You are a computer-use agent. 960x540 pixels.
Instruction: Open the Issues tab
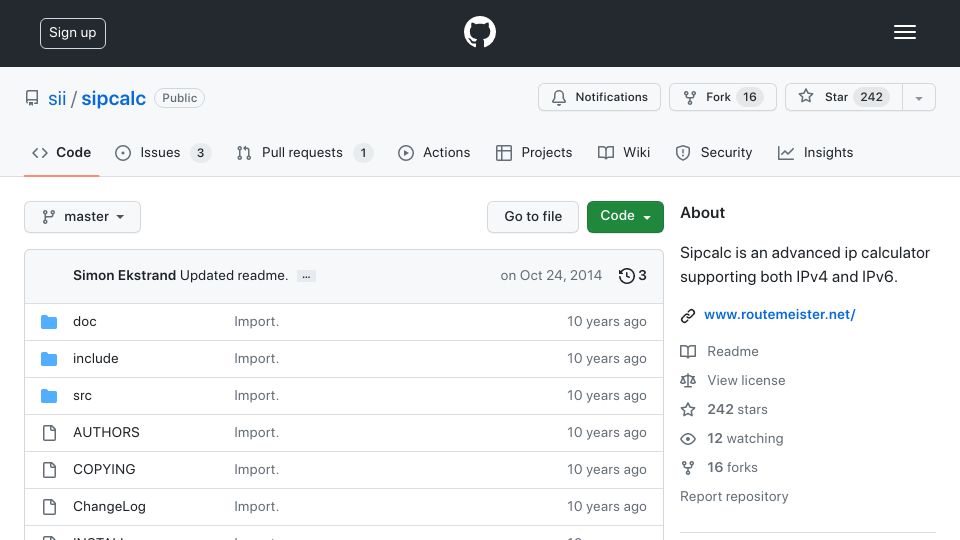click(x=163, y=152)
